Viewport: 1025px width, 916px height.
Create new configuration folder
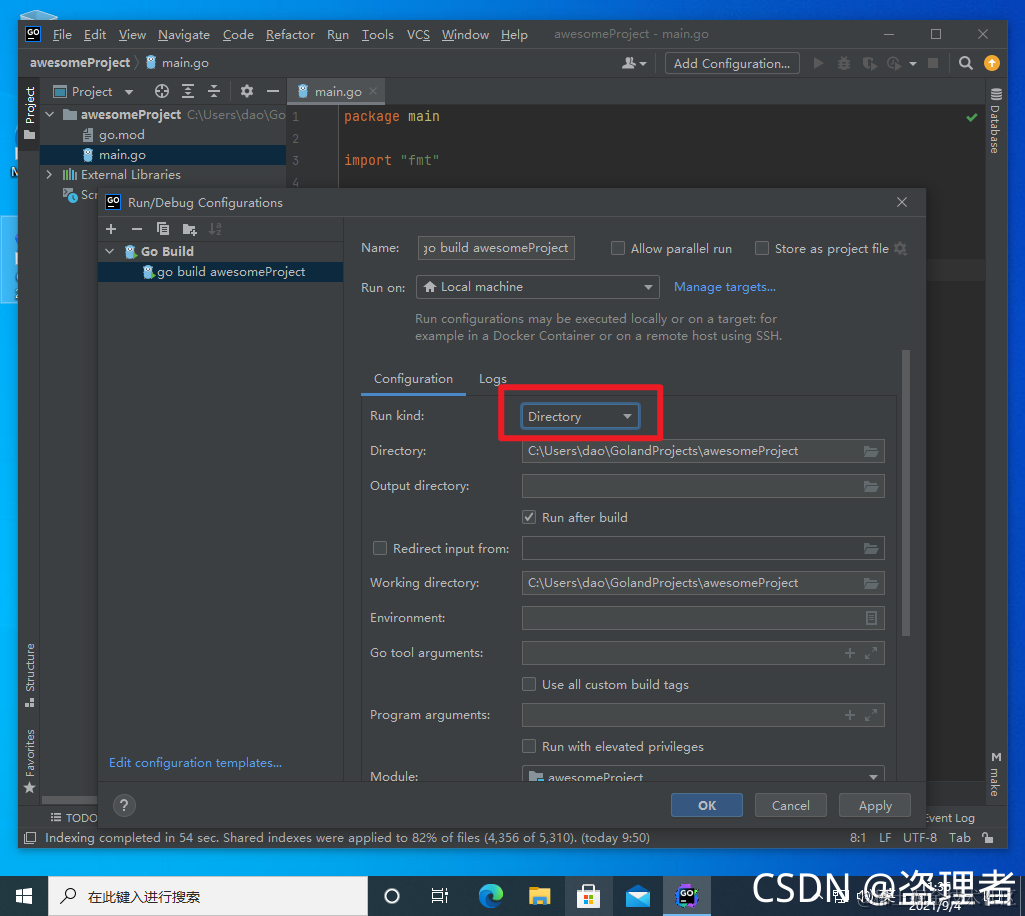pyautogui.click(x=190, y=229)
